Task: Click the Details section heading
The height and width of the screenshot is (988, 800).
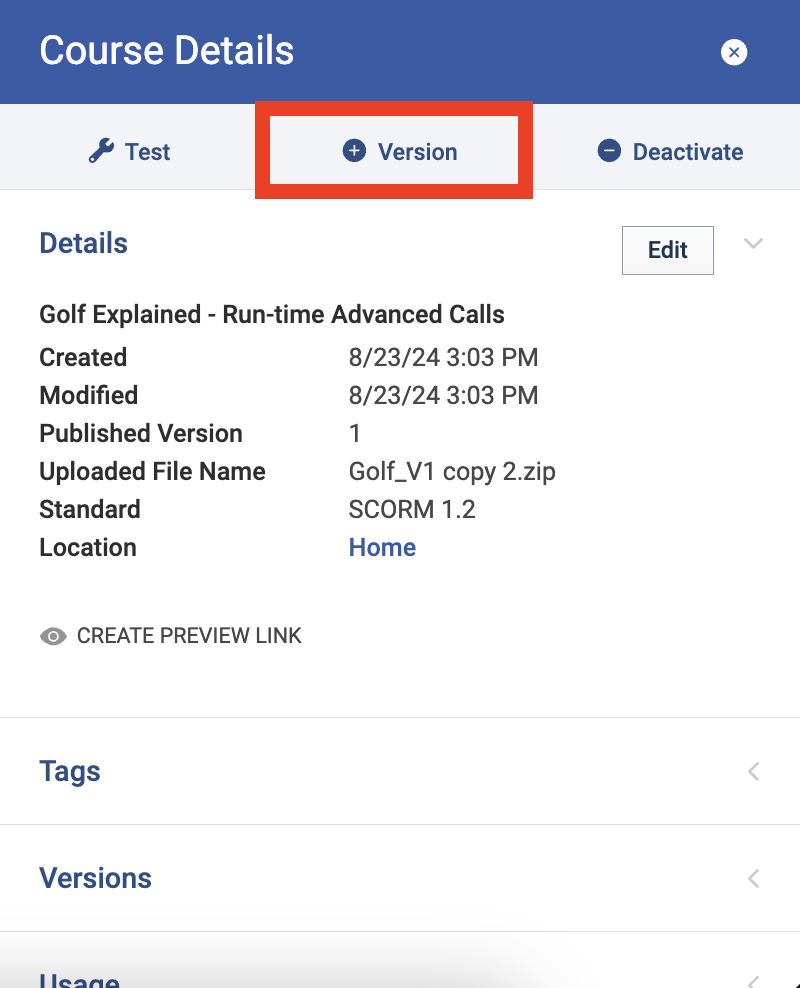Action: click(x=83, y=243)
